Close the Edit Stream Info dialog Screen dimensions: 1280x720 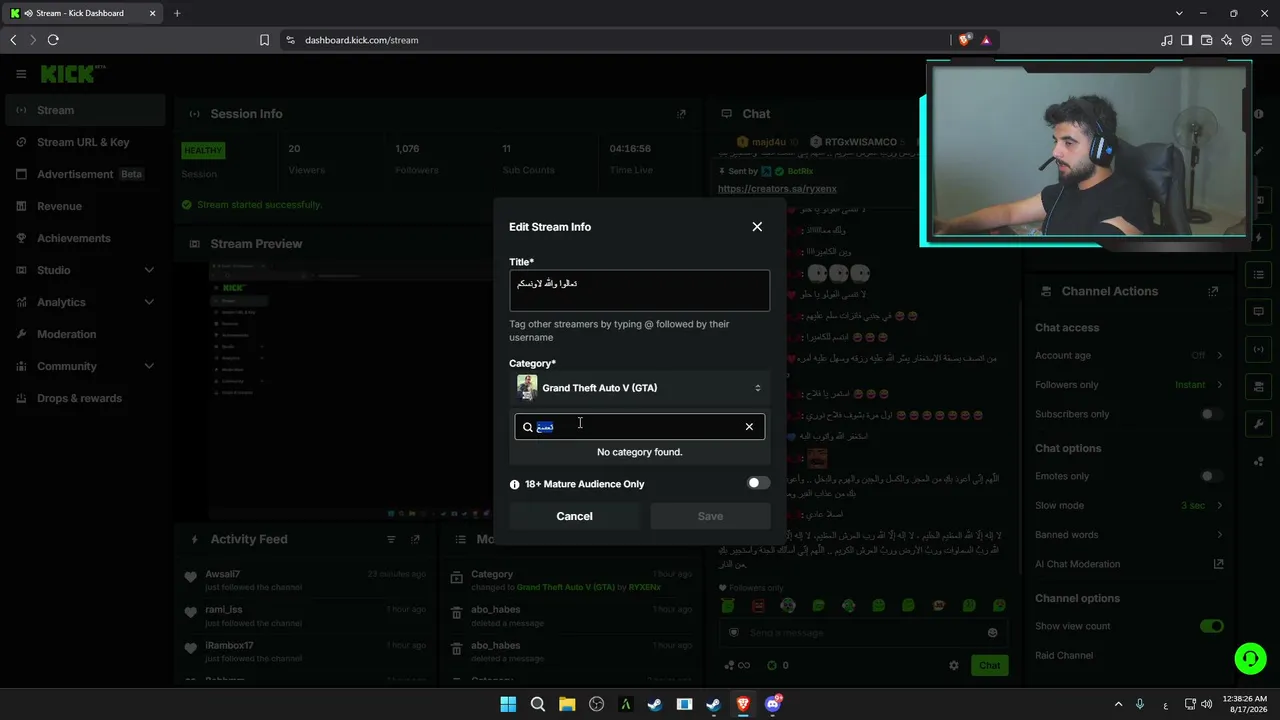(757, 227)
